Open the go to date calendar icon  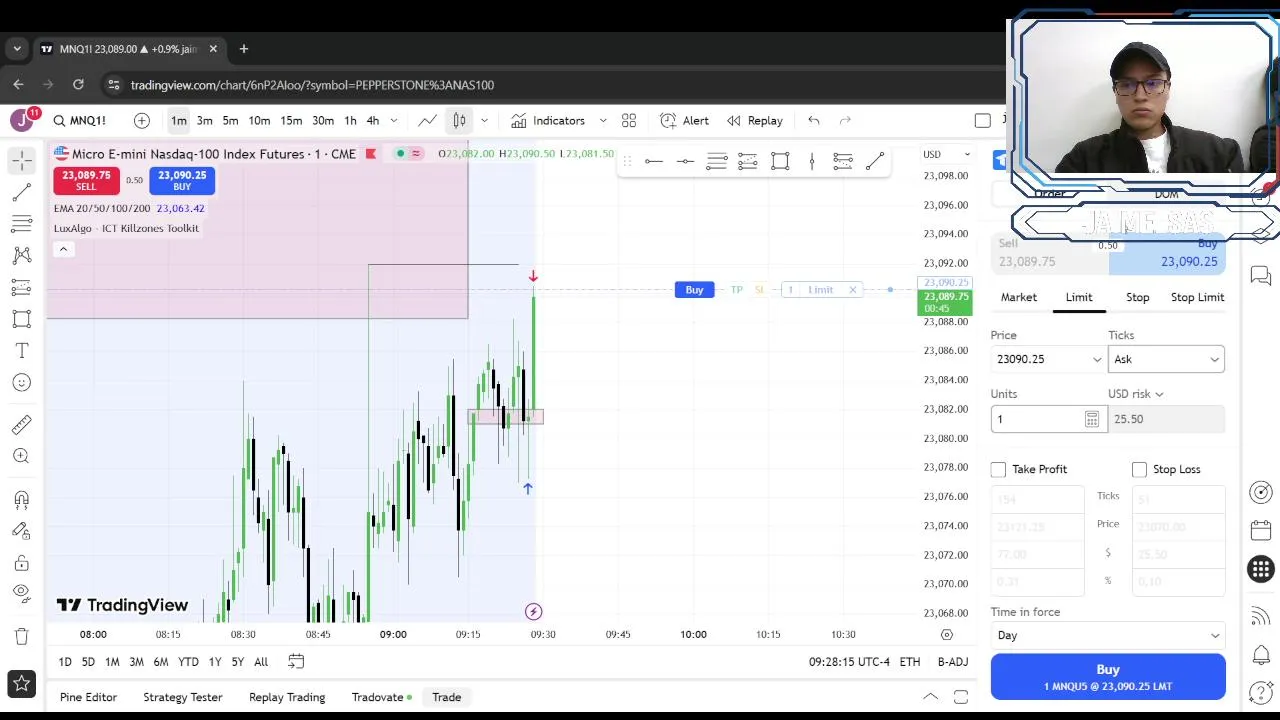[296, 661]
